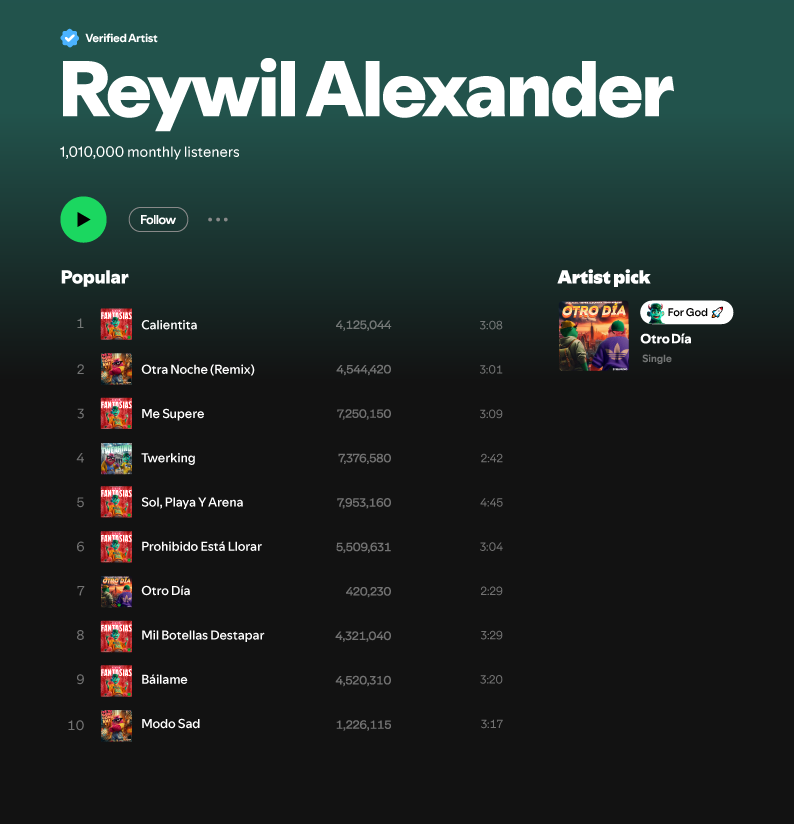Select Sol, Playa Y Arena song
The width and height of the screenshot is (794, 824).
tap(192, 502)
